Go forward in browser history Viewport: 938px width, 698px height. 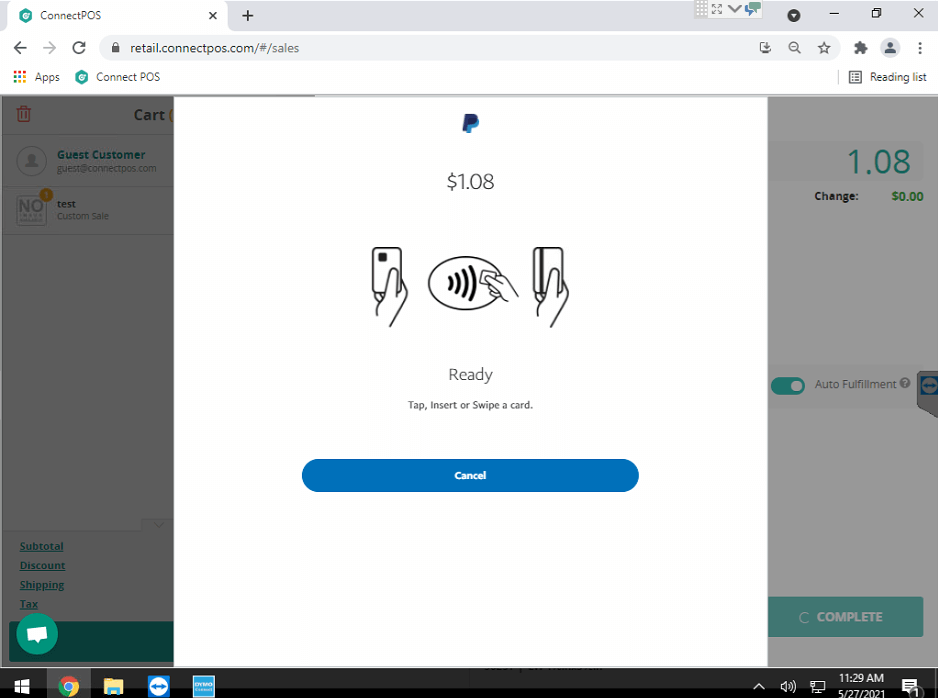50,48
